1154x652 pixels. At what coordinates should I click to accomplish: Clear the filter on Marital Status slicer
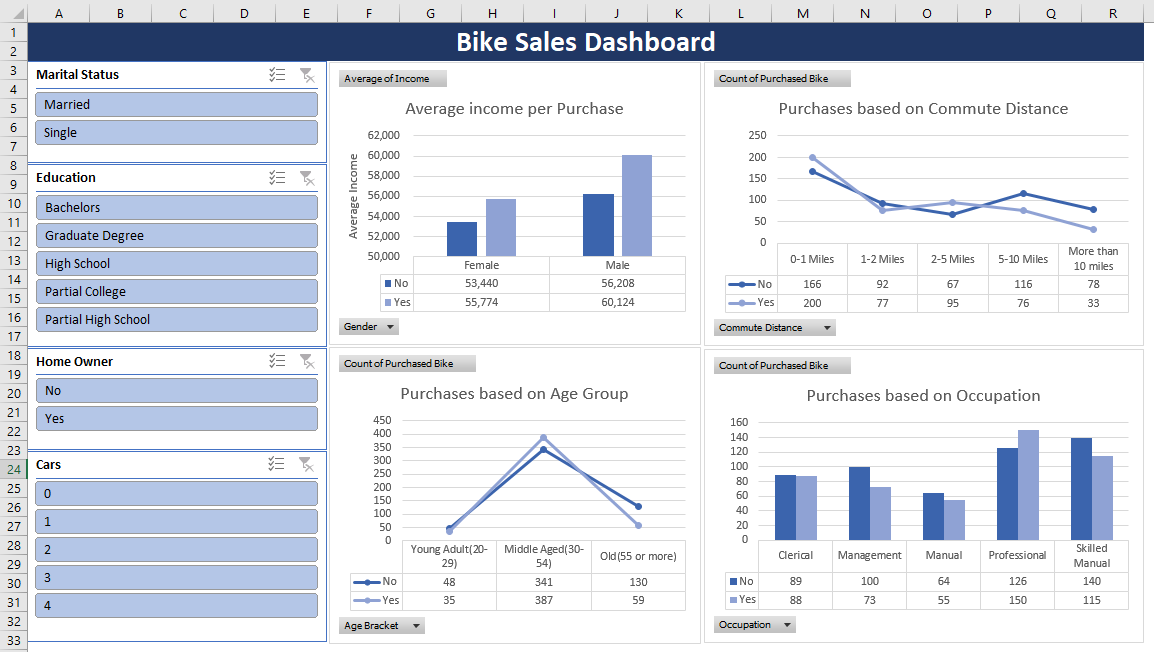coord(308,74)
